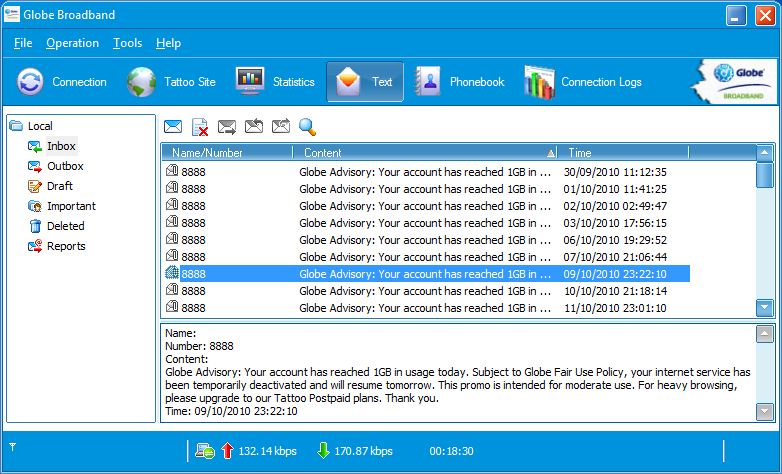The image size is (782, 474).
Task: Click the message icon of the 11/10/2010 row
Action: coord(172,306)
